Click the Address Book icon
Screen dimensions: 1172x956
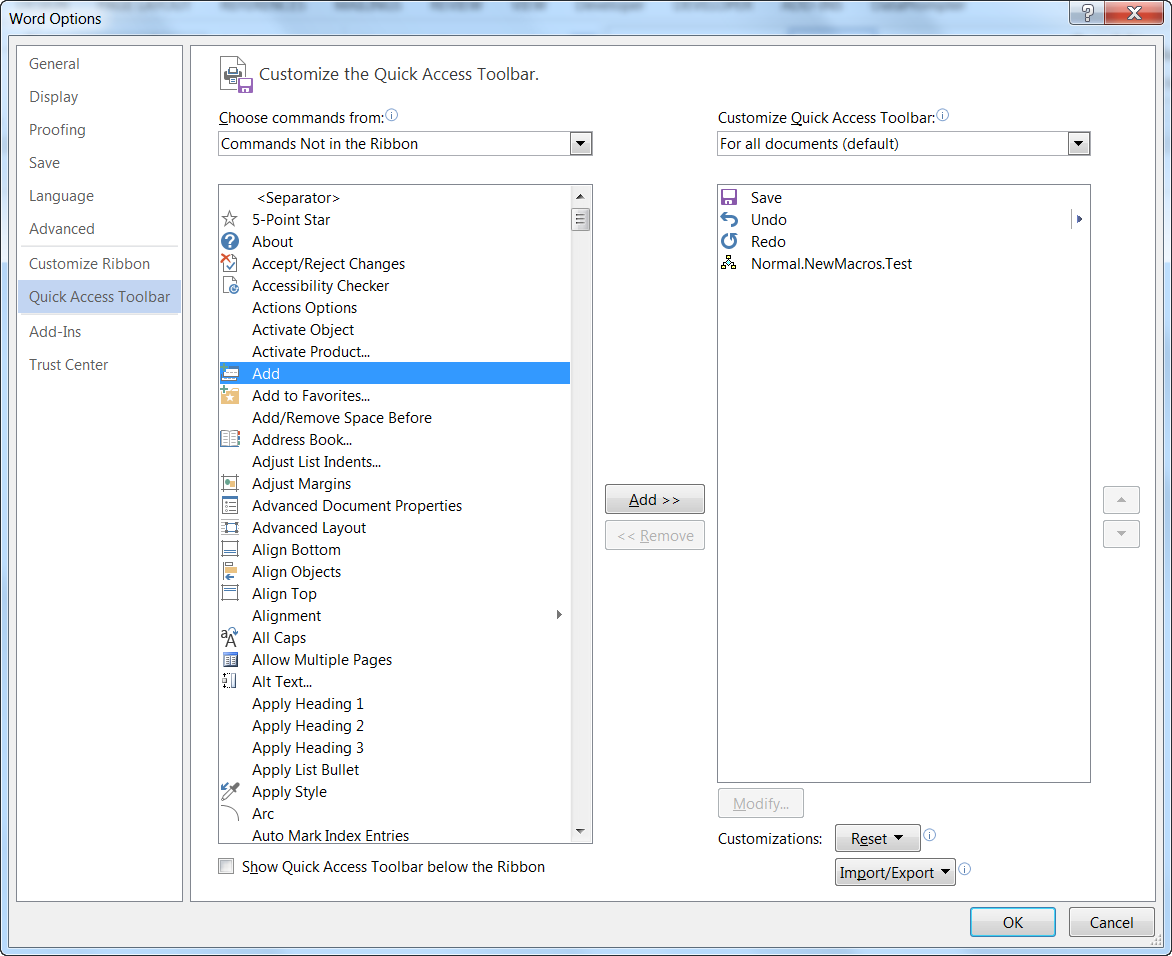229,440
